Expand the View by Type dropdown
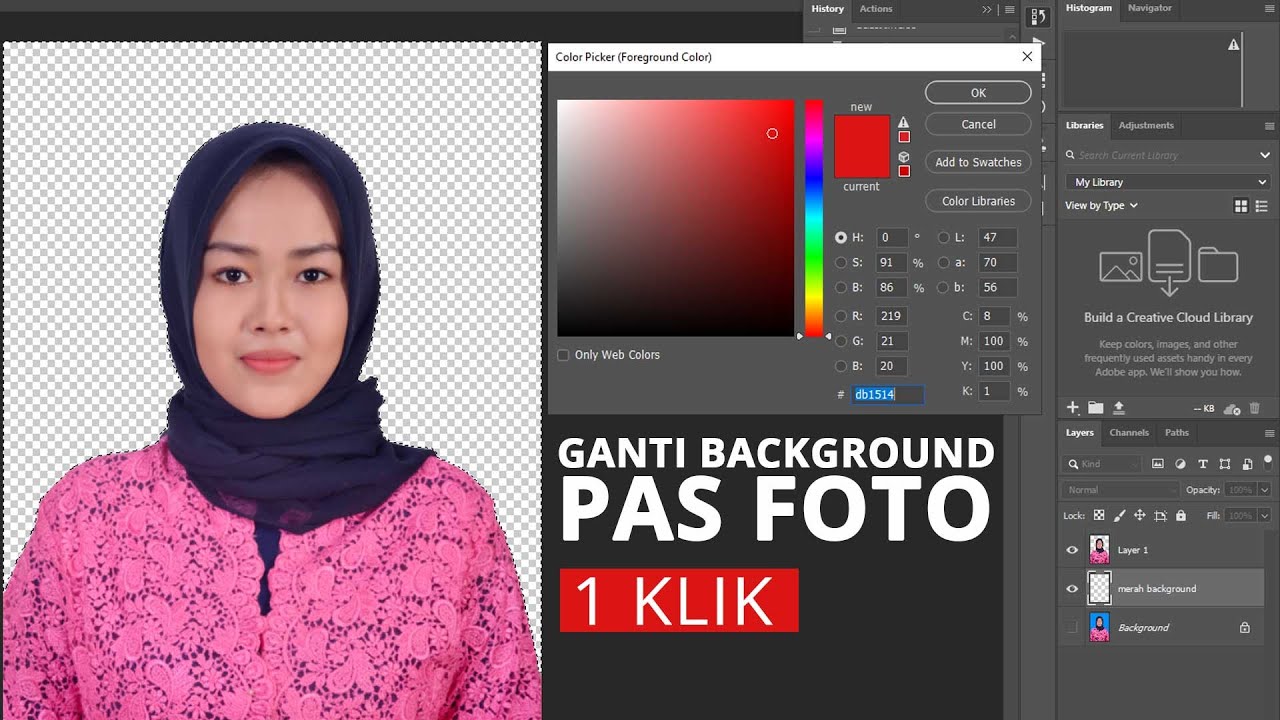The height and width of the screenshot is (720, 1280). coord(1101,205)
